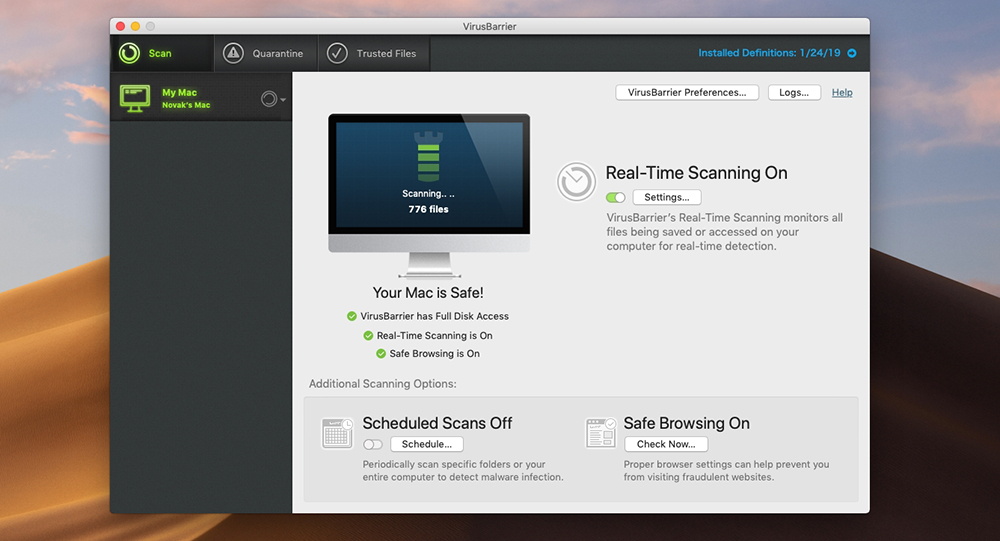The height and width of the screenshot is (541, 1000).
Task: Click the Scheduled Scans calendar icon
Action: click(x=337, y=433)
